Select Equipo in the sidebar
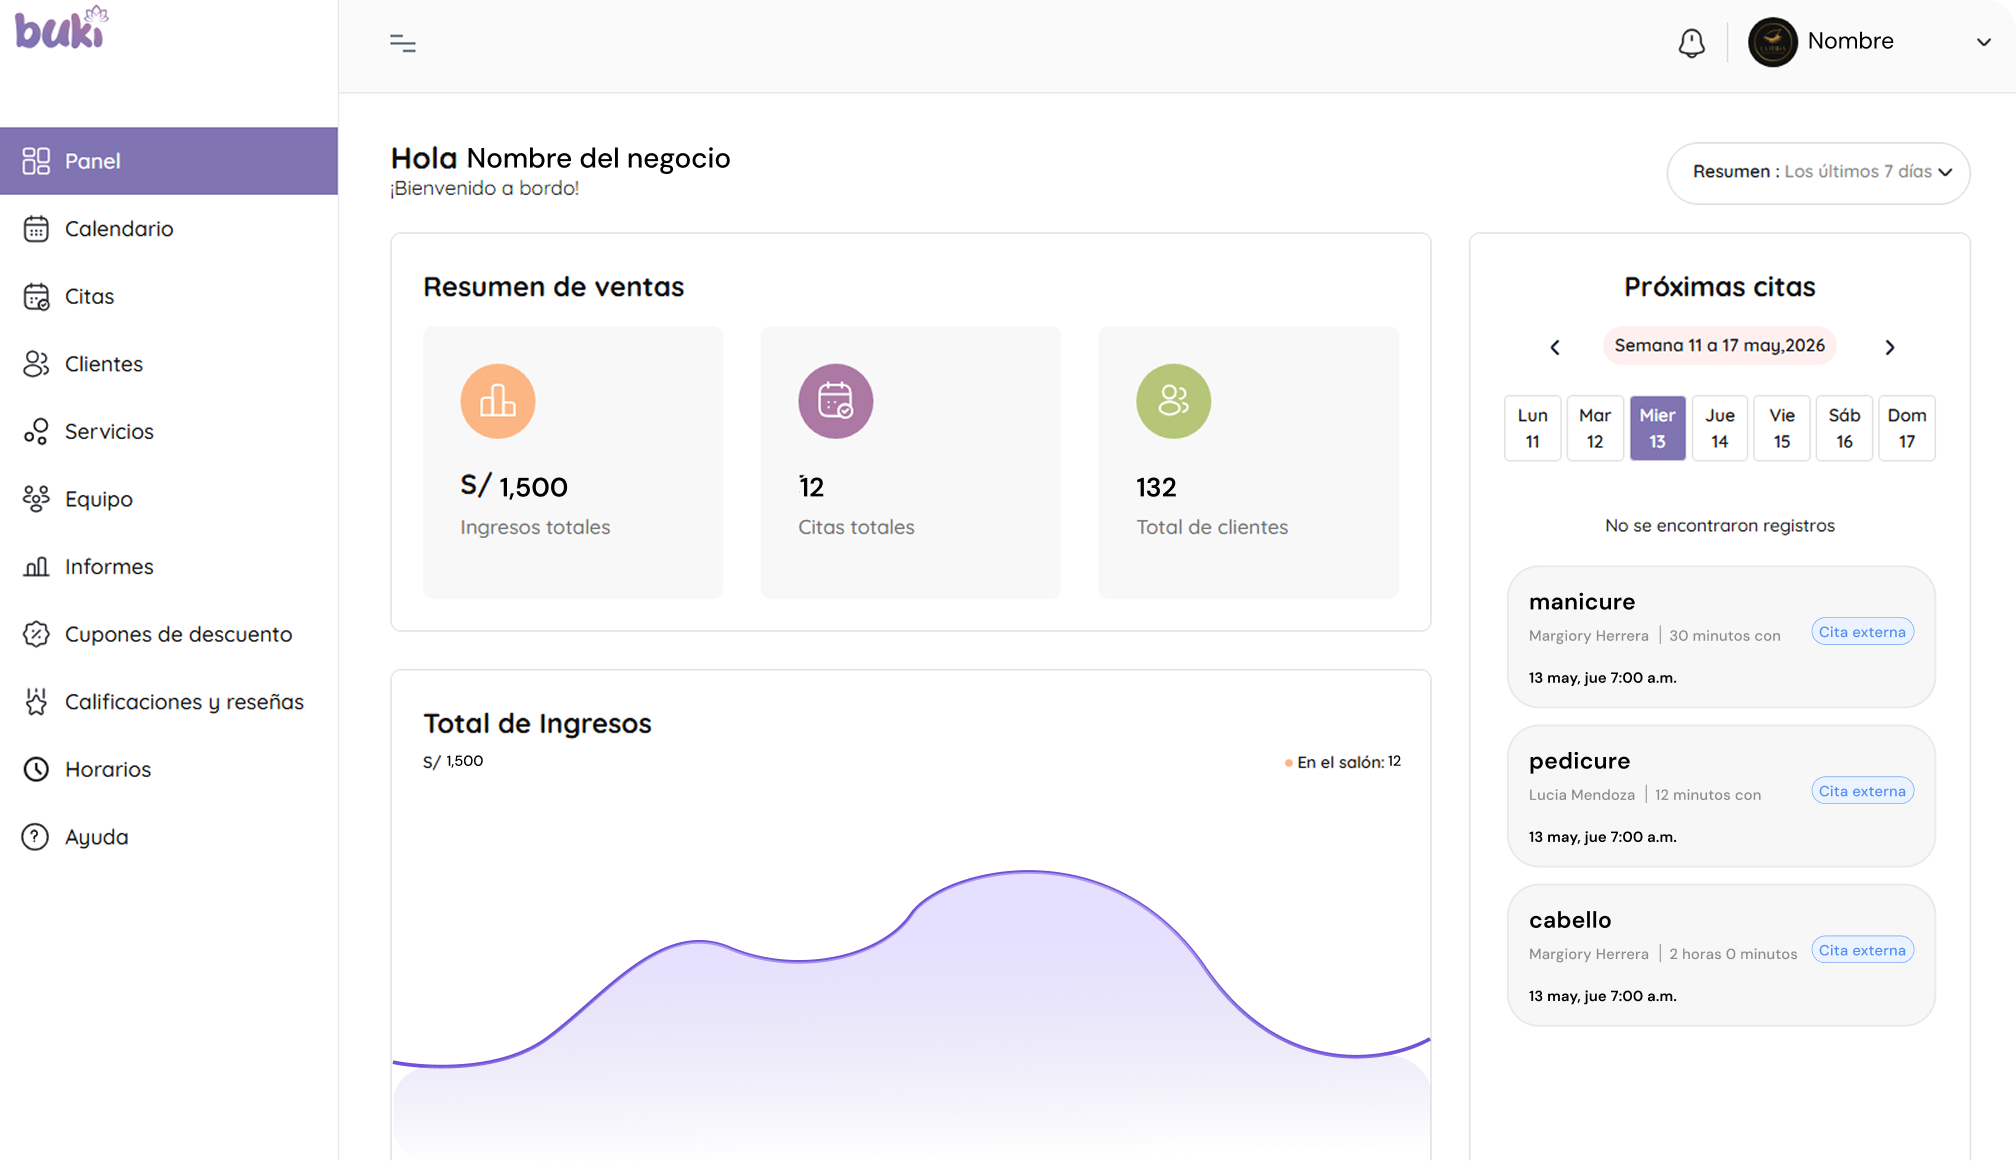Image resolution: width=2016 pixels, height=1161 pixels. (169, 499)
